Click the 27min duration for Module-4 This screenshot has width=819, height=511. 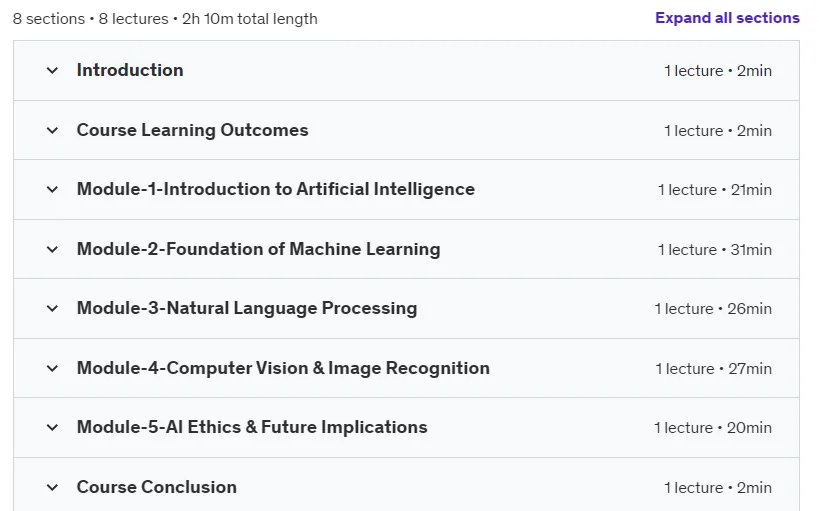tap(750, 369)
